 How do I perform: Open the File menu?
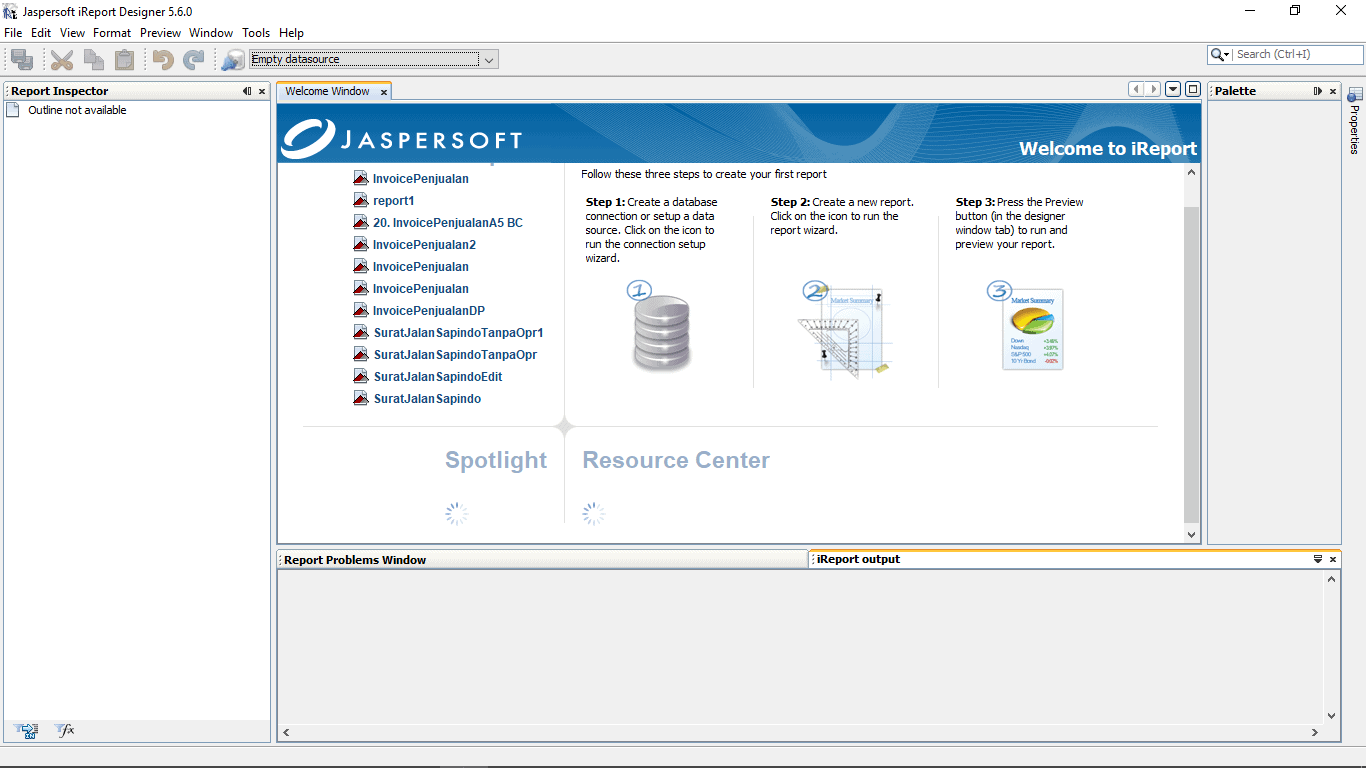(13, 33)
